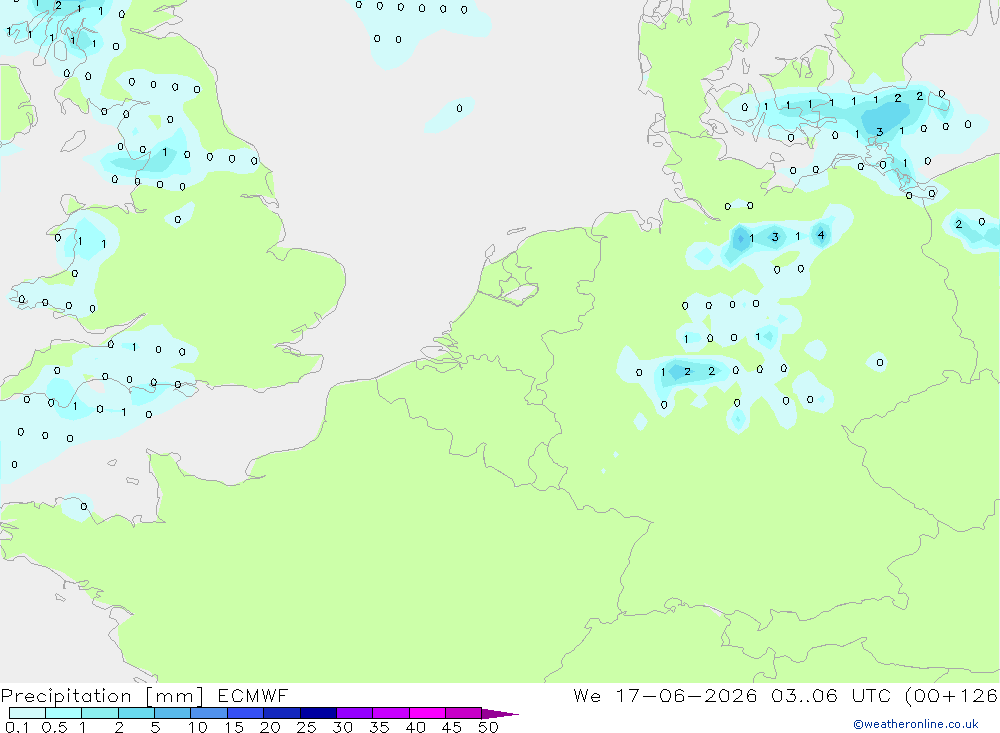Screen dimensions: 1000x733
Task: Select the 30–35 mm purple legend swatch
Action: click(354, 713)
